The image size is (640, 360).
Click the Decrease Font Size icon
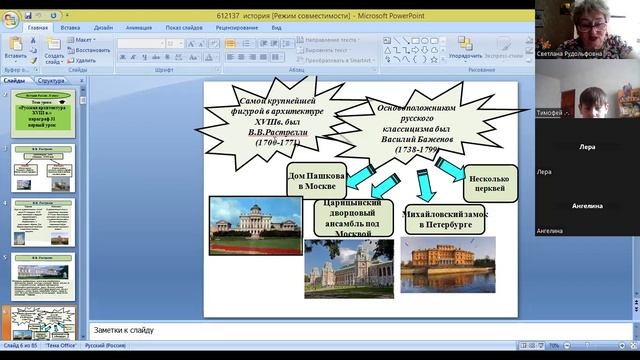[x=201, y=44]
